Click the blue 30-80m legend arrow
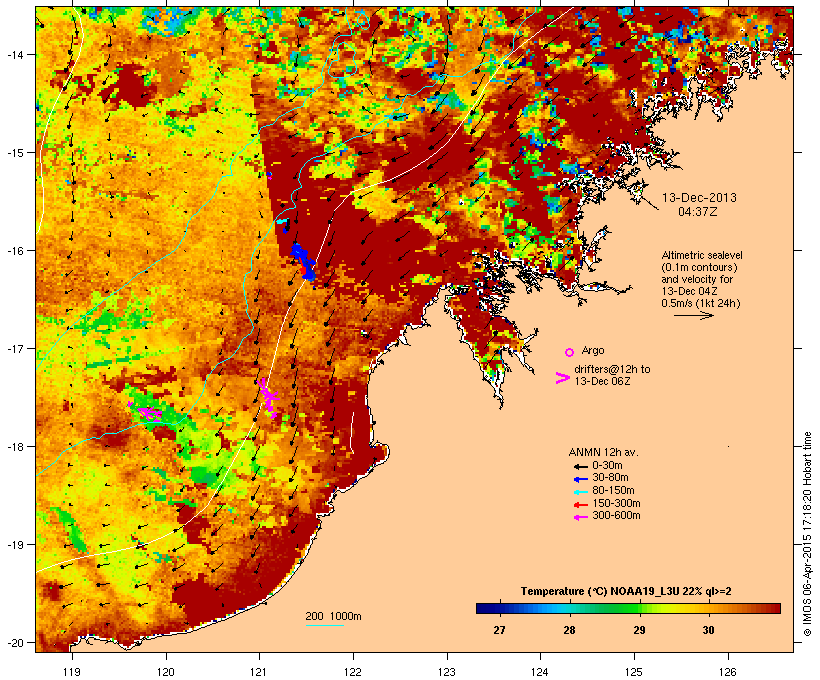 [581, 479]
